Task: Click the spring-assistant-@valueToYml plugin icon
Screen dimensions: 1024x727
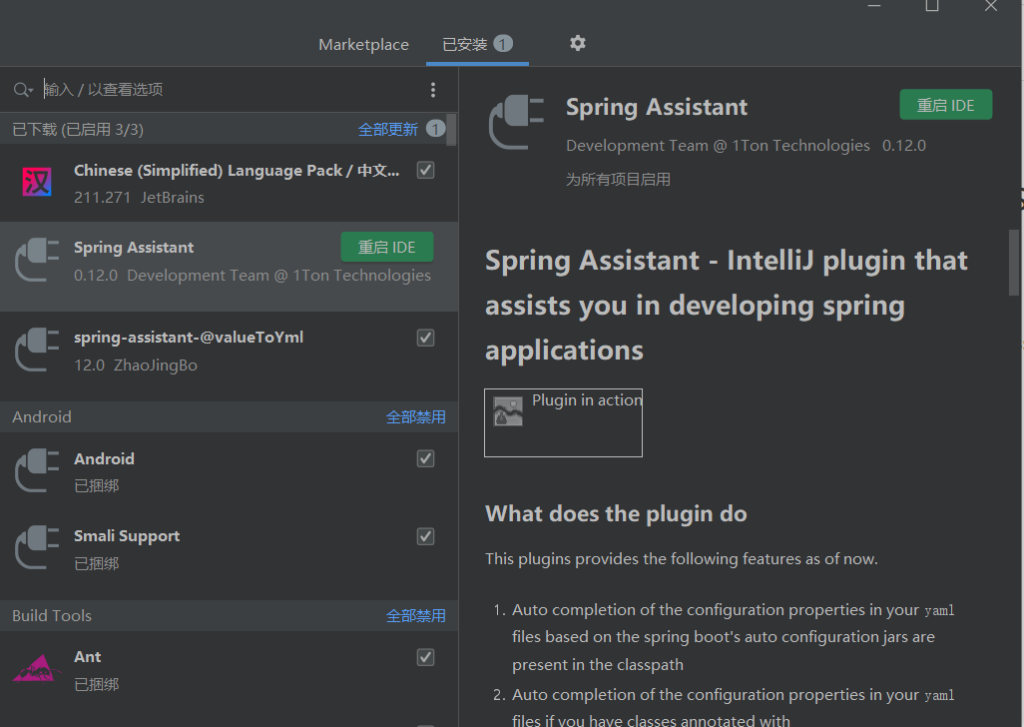Action: (x=37, y=350)
